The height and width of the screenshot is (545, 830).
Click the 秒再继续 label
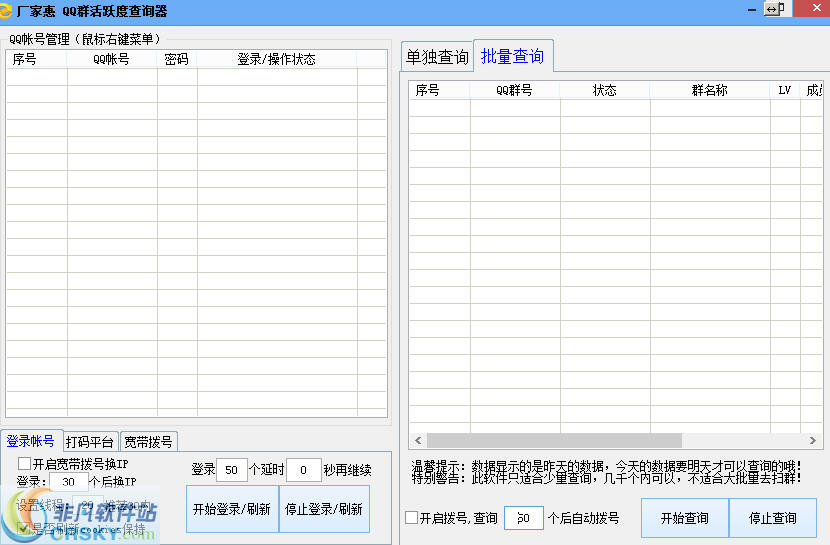coord(347,470)
